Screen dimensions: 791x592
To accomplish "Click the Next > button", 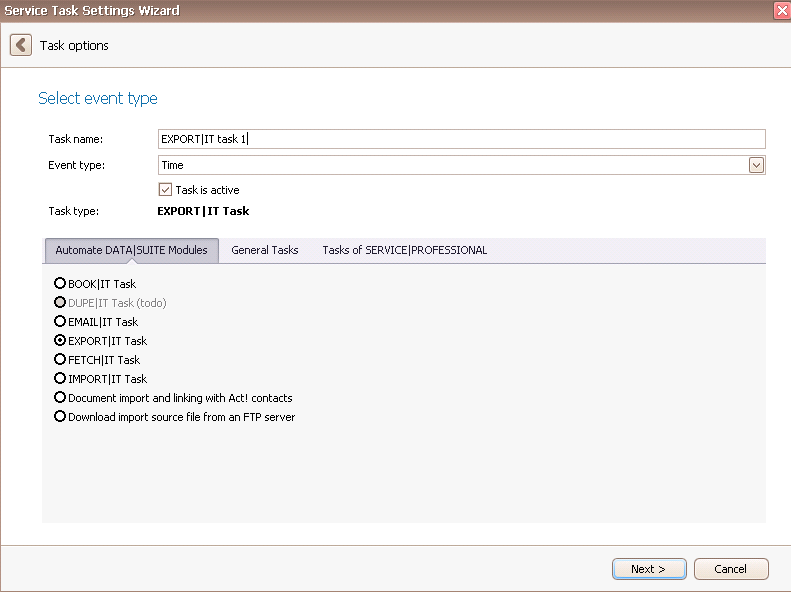I will point(649,569).
